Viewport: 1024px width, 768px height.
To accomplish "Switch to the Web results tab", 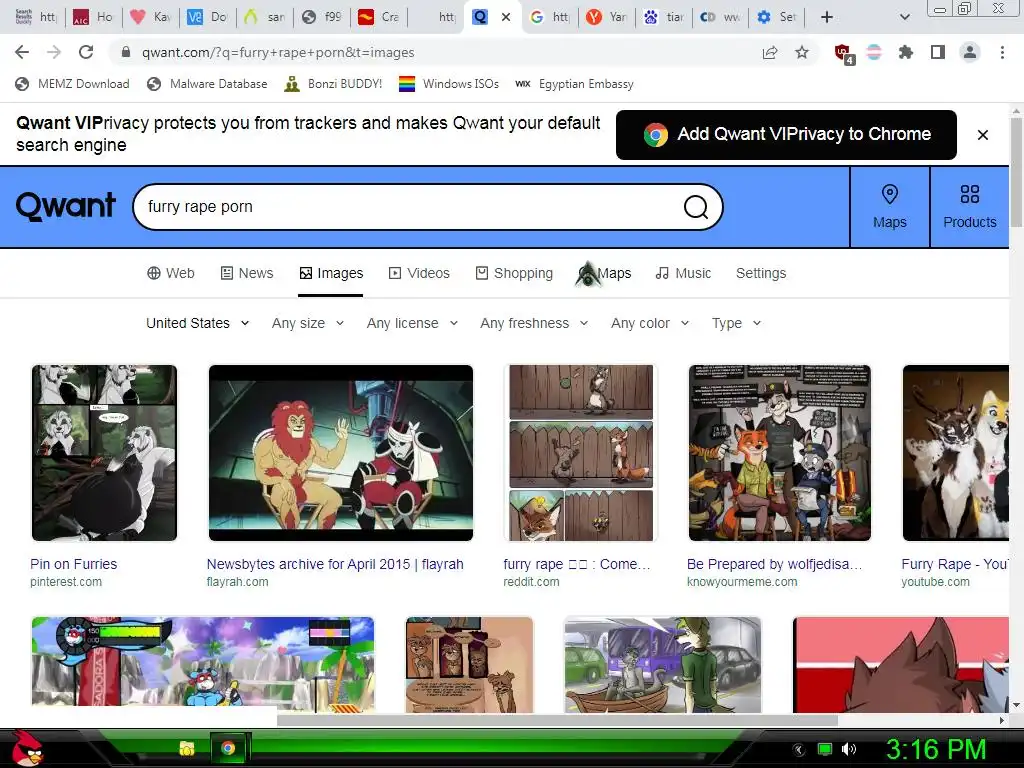I will pos(170,273).
